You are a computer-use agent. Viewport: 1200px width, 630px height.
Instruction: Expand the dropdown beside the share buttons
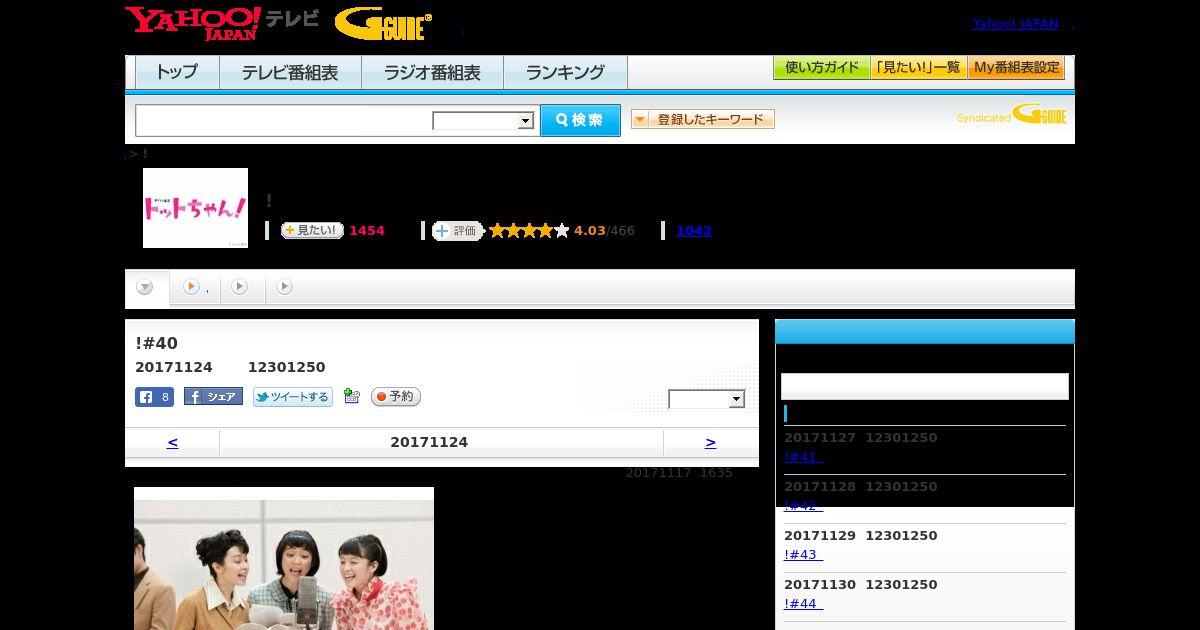[707, 399]
